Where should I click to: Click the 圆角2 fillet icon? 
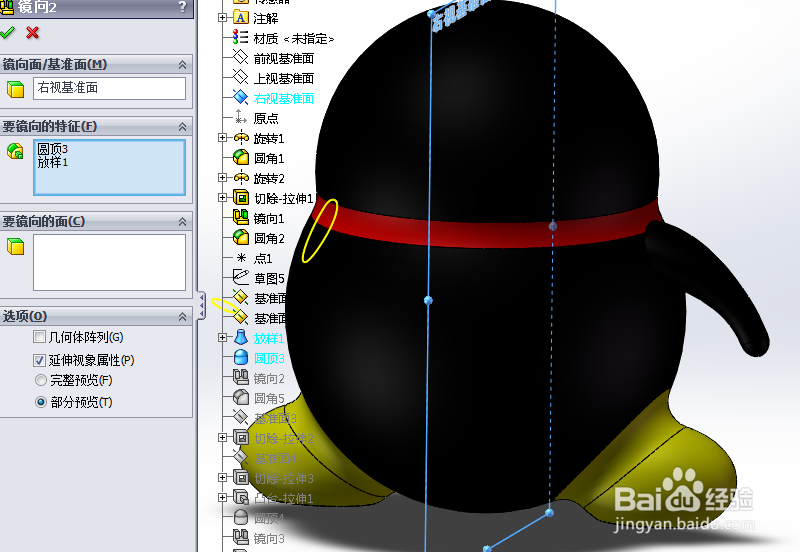[241, 237]
